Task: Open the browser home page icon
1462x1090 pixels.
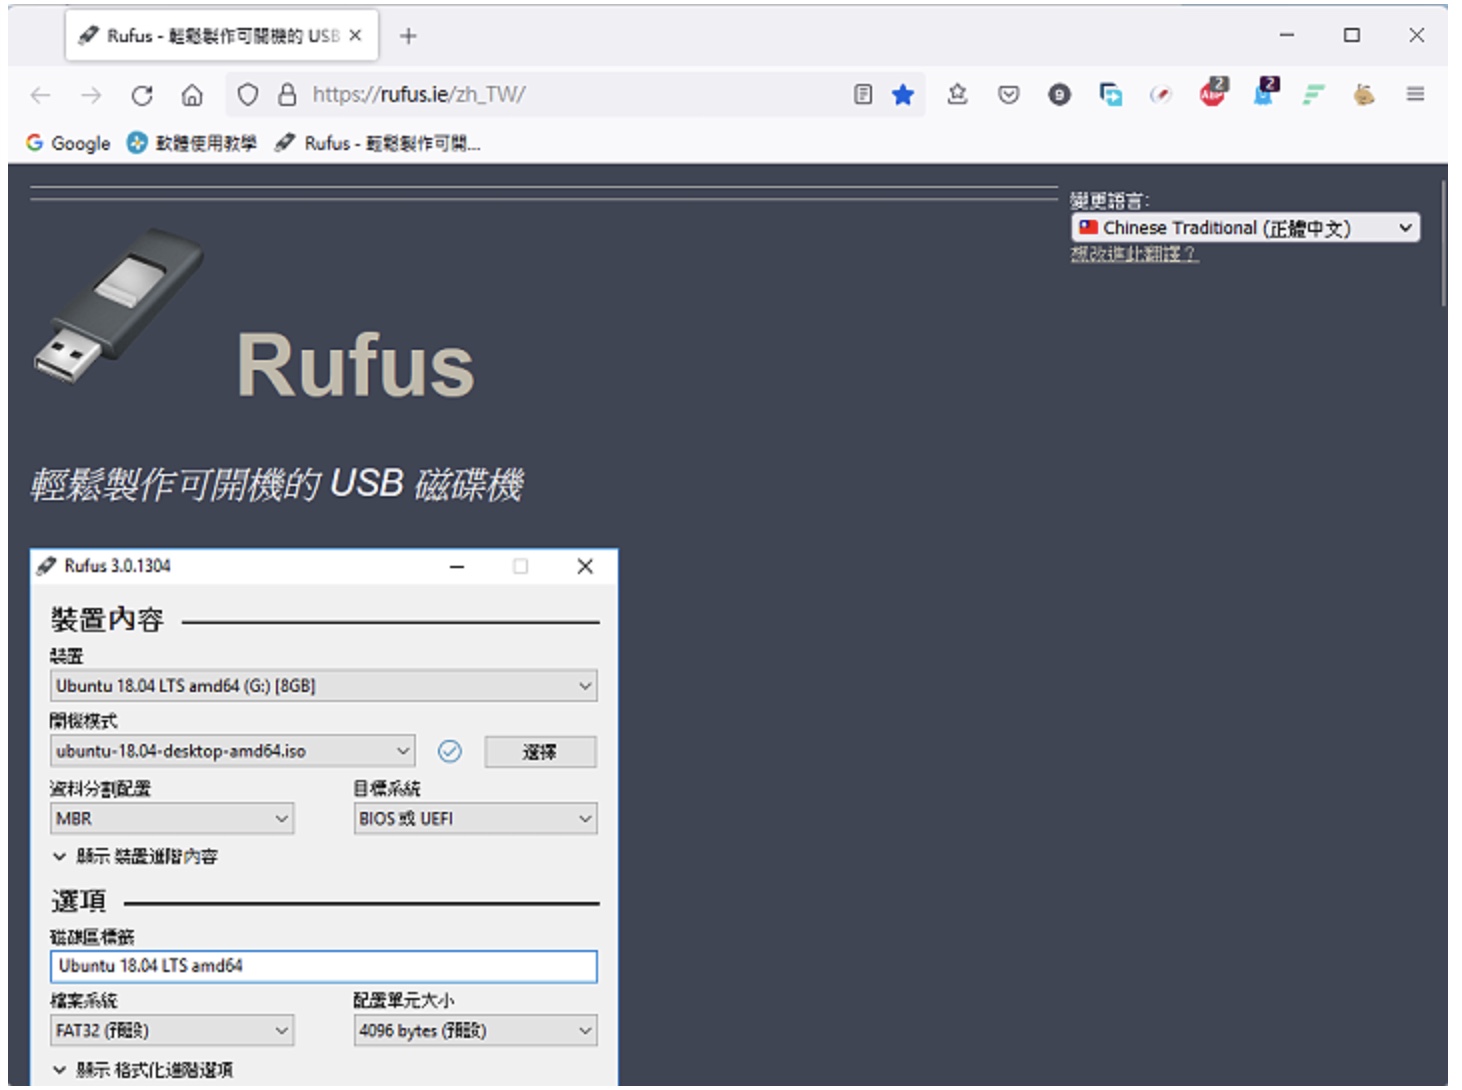Action: [192, 95]
